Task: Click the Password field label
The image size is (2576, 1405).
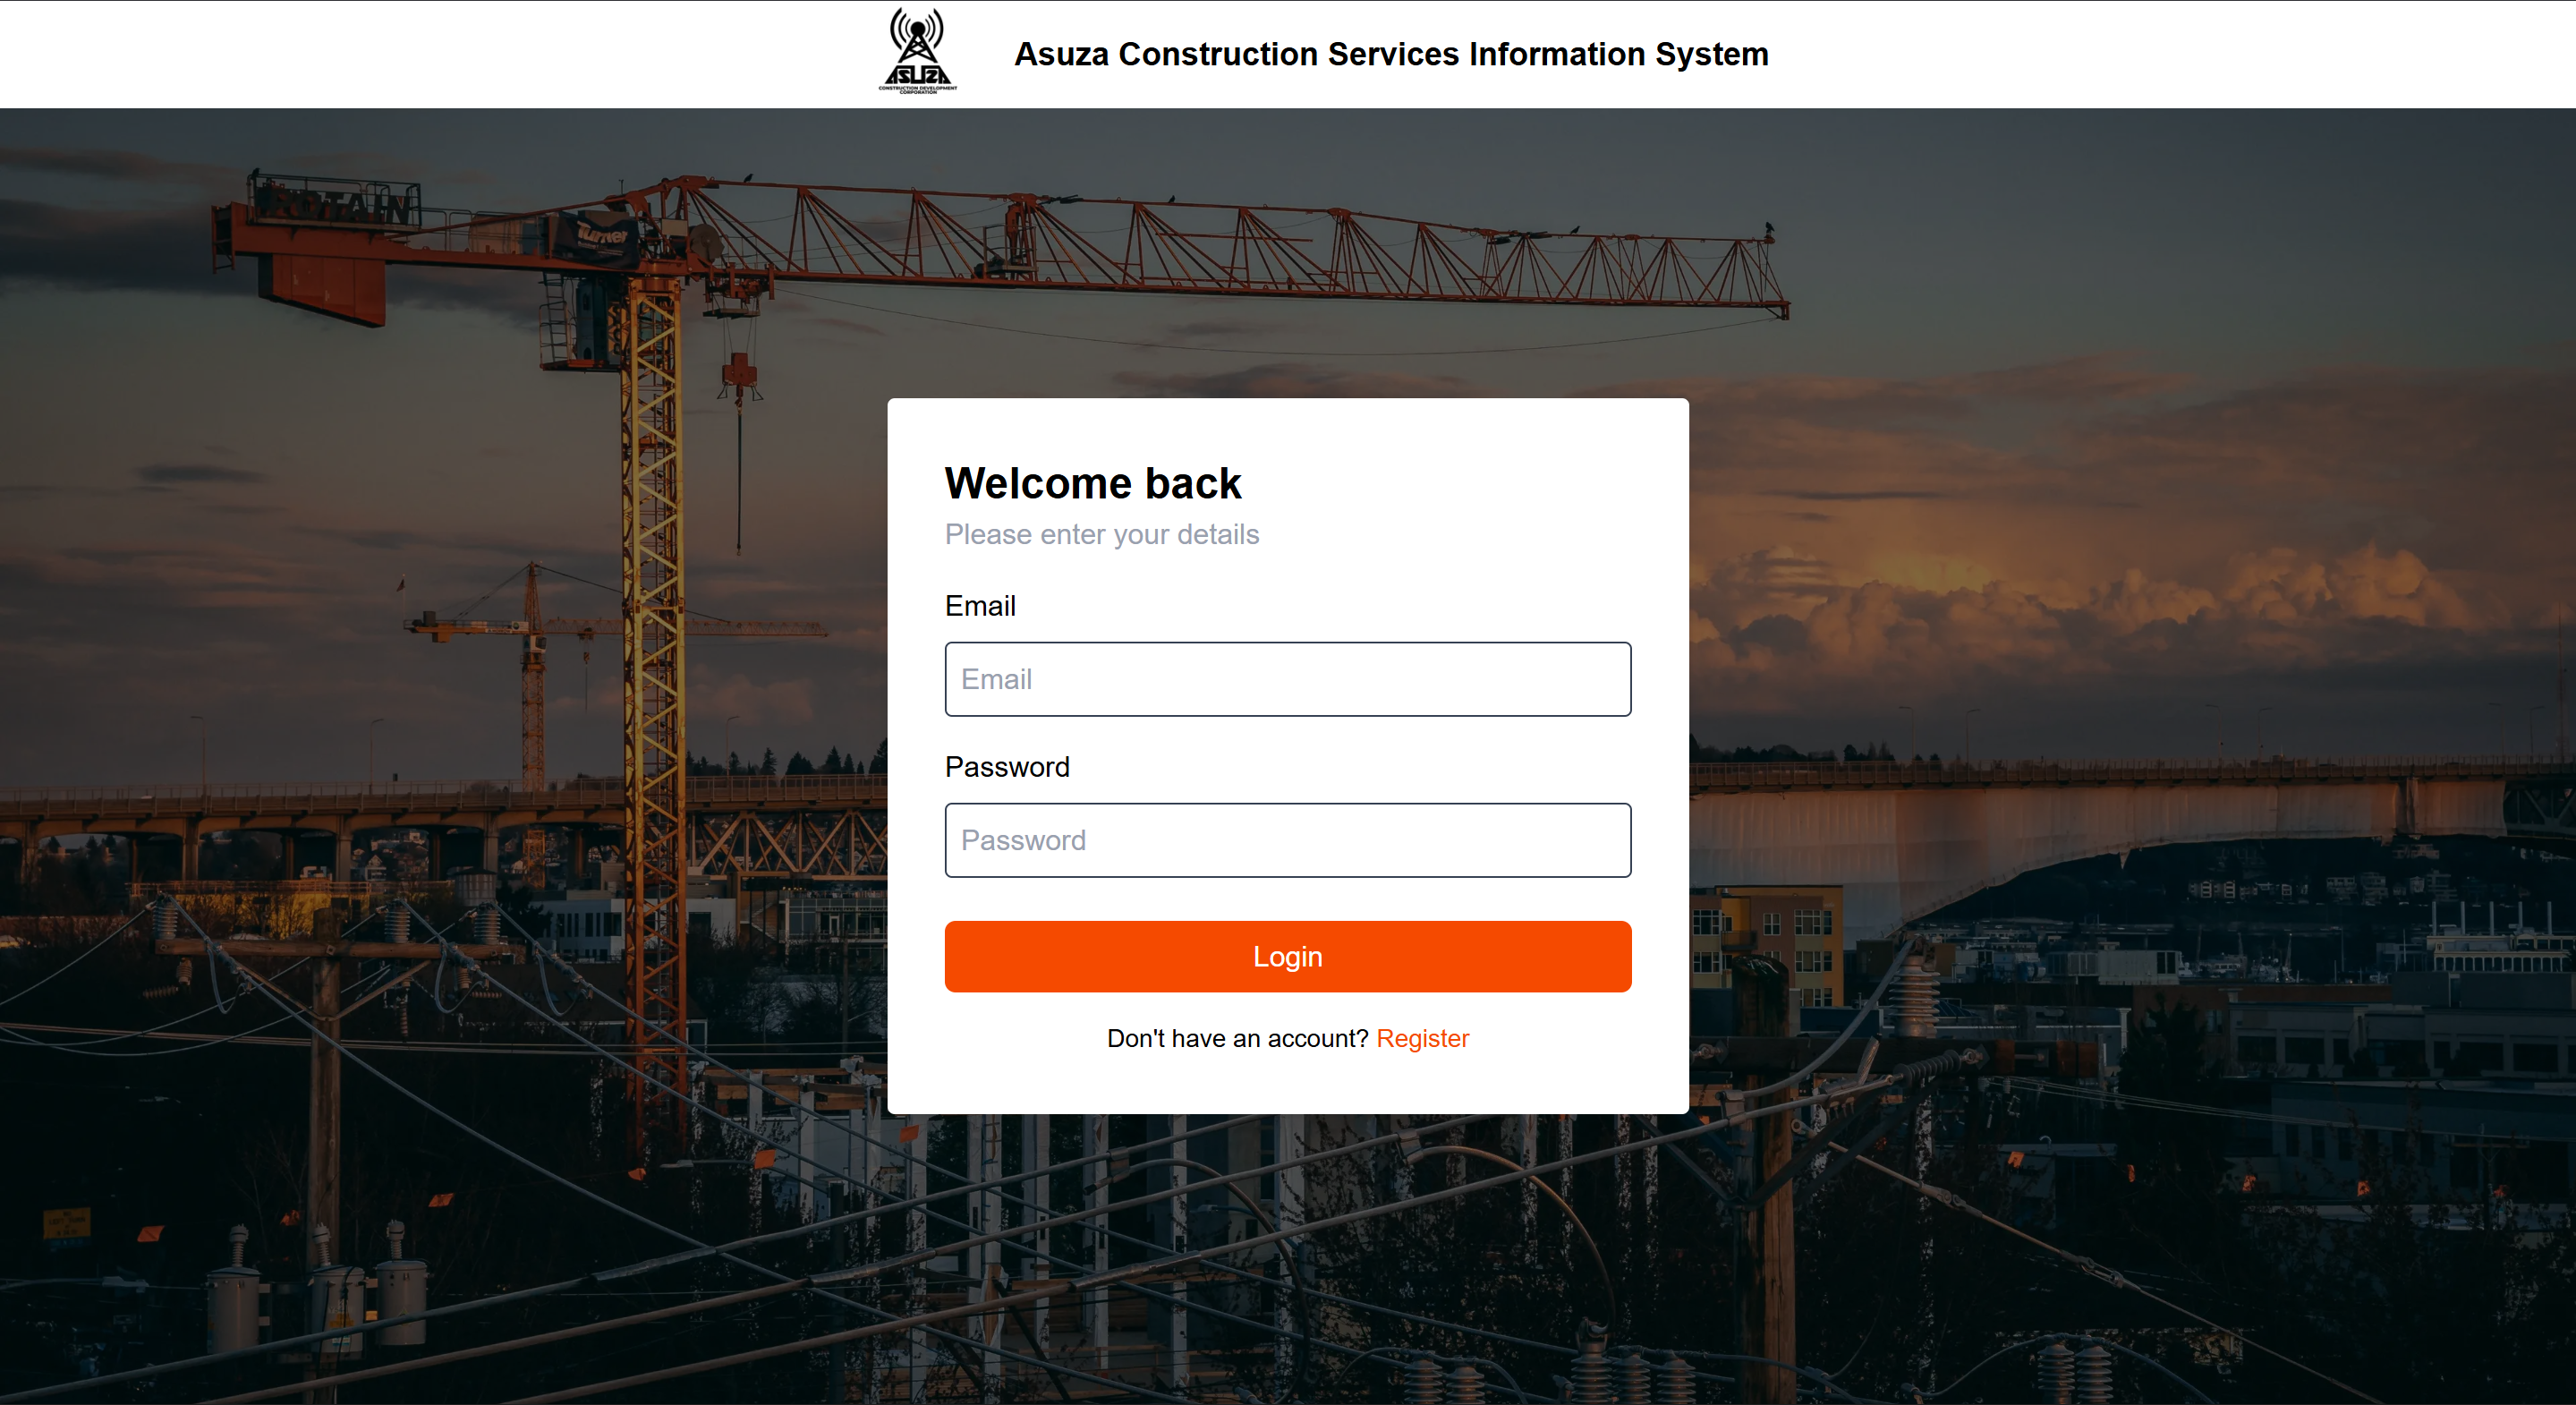Action: pyautogui.click(x=1007, y=767)
